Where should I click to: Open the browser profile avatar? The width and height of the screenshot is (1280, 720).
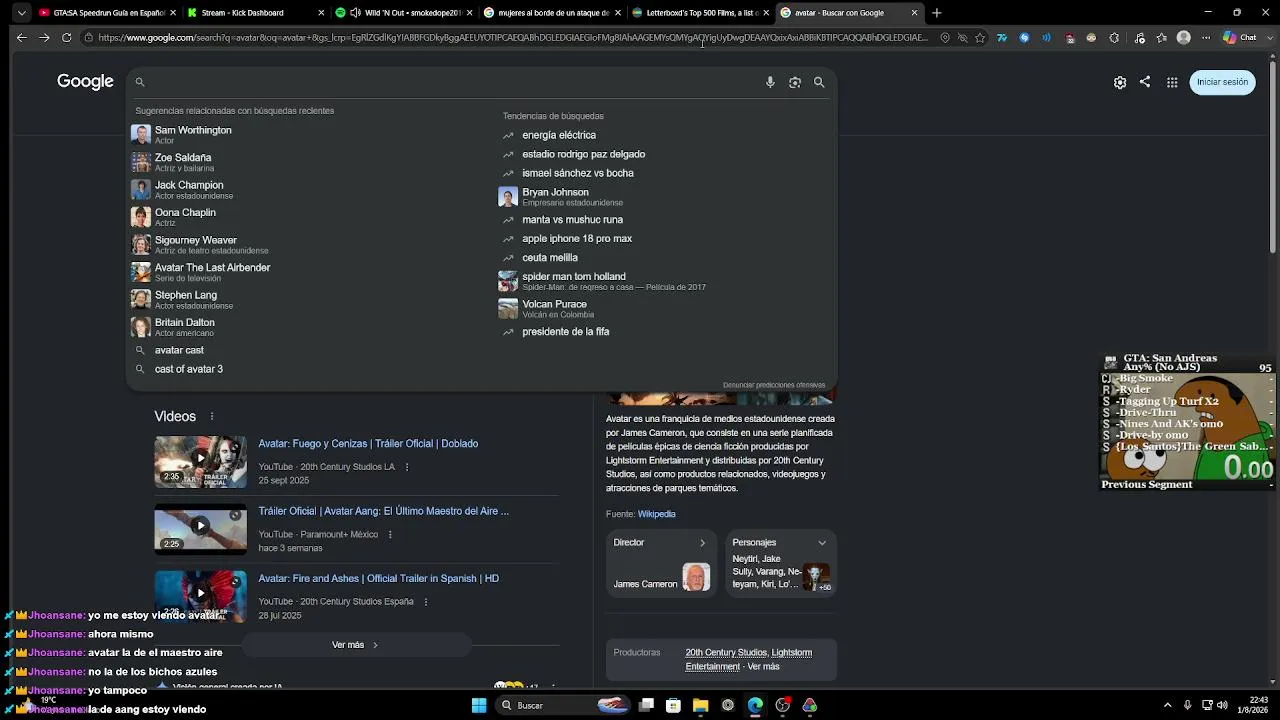[1184, 38]
